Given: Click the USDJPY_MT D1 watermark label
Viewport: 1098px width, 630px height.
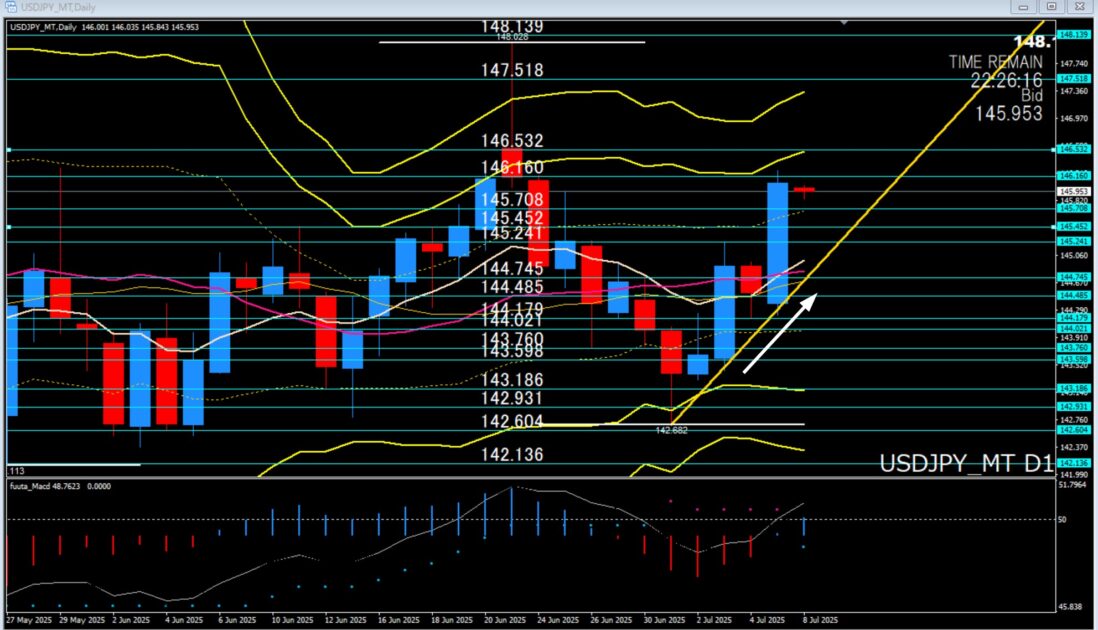Looking at the screenshot, I should (x=965, y=464).
